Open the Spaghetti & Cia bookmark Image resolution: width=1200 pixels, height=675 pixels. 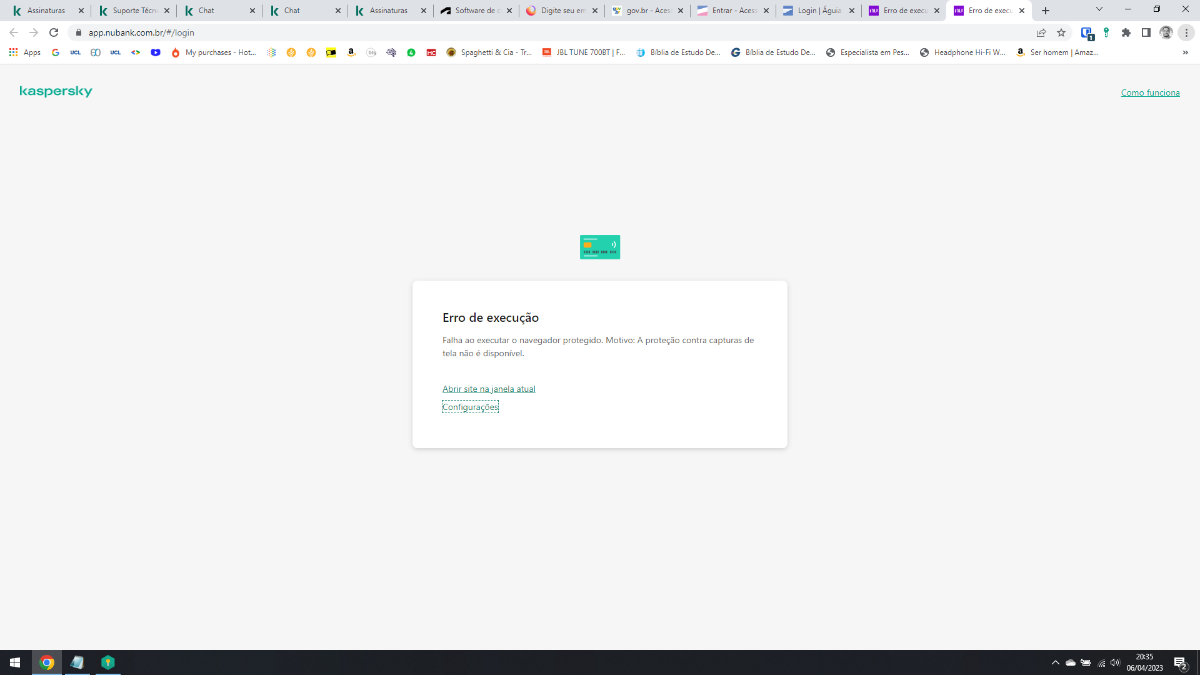coord(489,52)
